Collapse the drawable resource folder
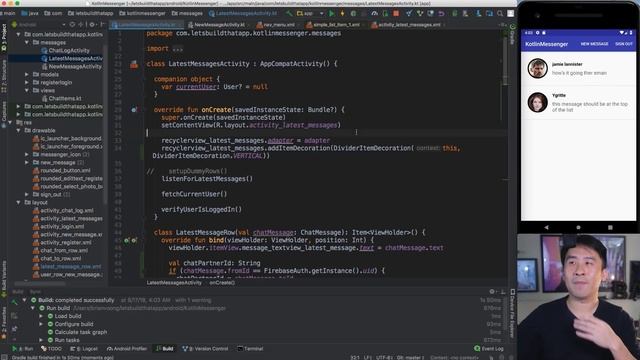Screen dimensions: 640x360 (x=18, y=131)
